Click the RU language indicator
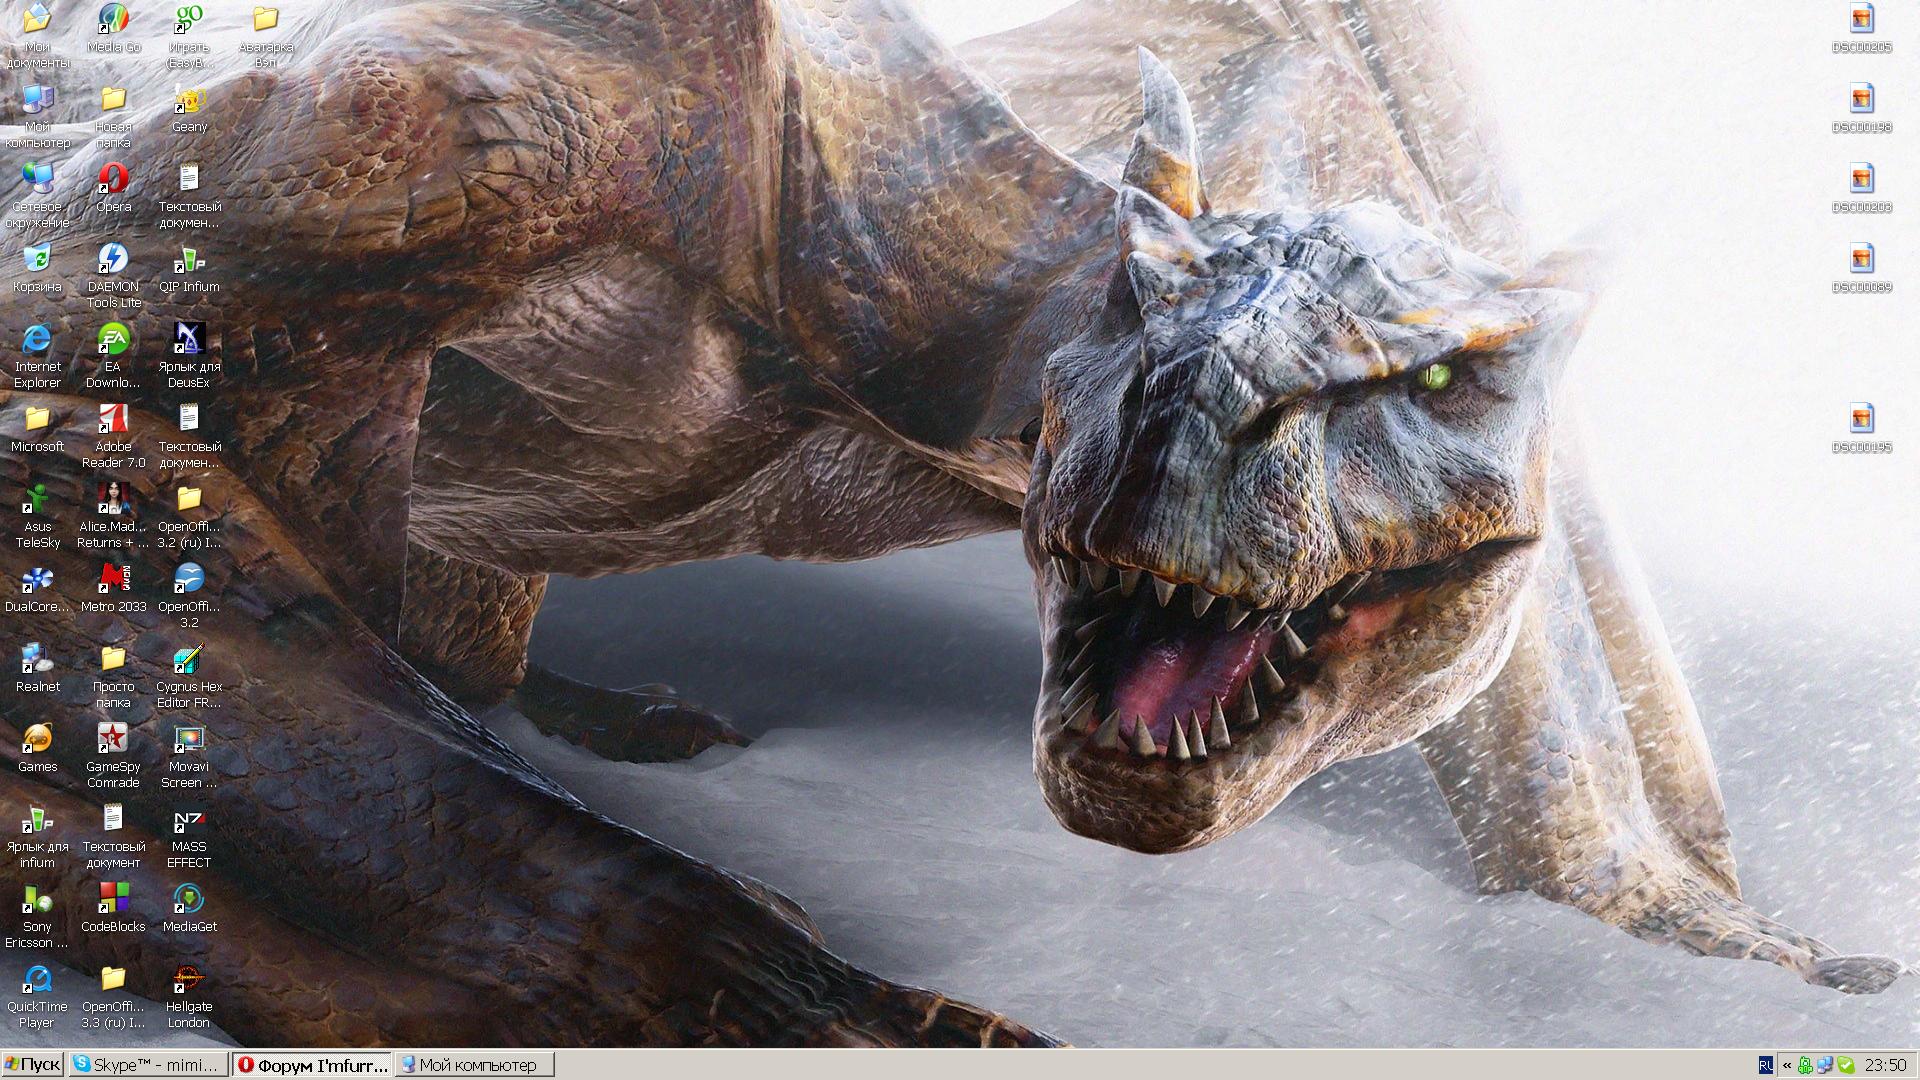 (x=1765, y=1066)
